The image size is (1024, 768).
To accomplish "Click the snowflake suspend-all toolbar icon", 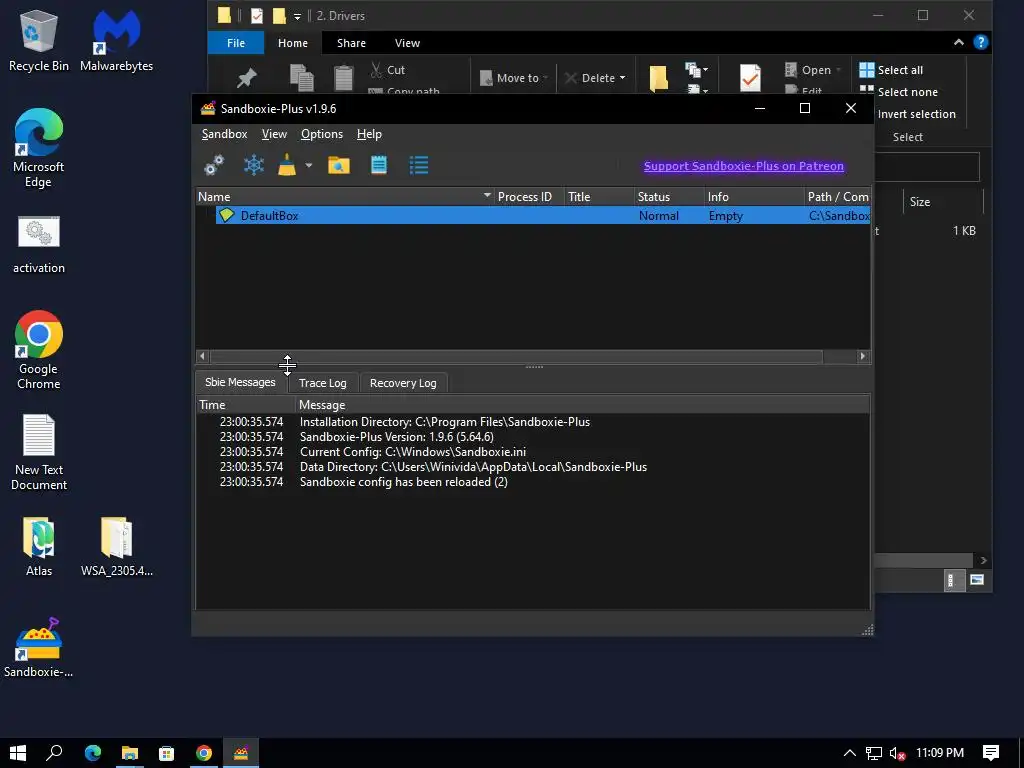I will pyautogui.click(x=253, y=165).
